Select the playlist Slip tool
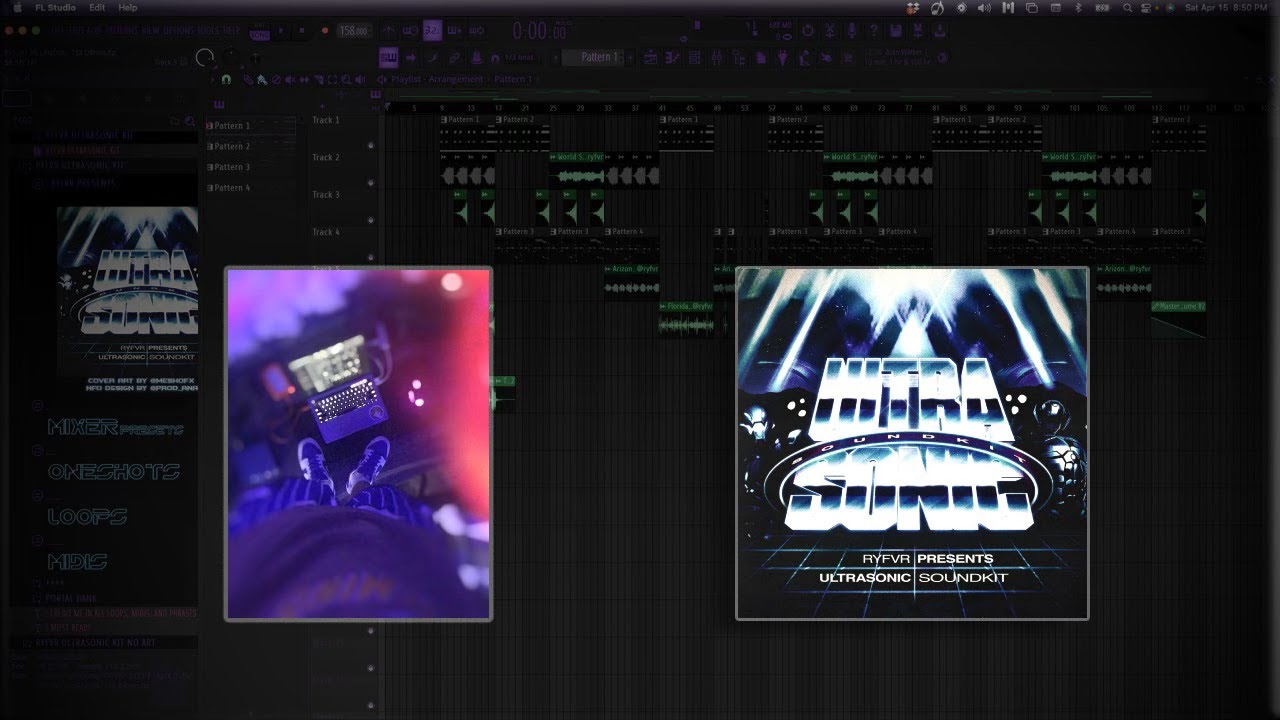This screenshot has width=1280, height=720. 304,79
